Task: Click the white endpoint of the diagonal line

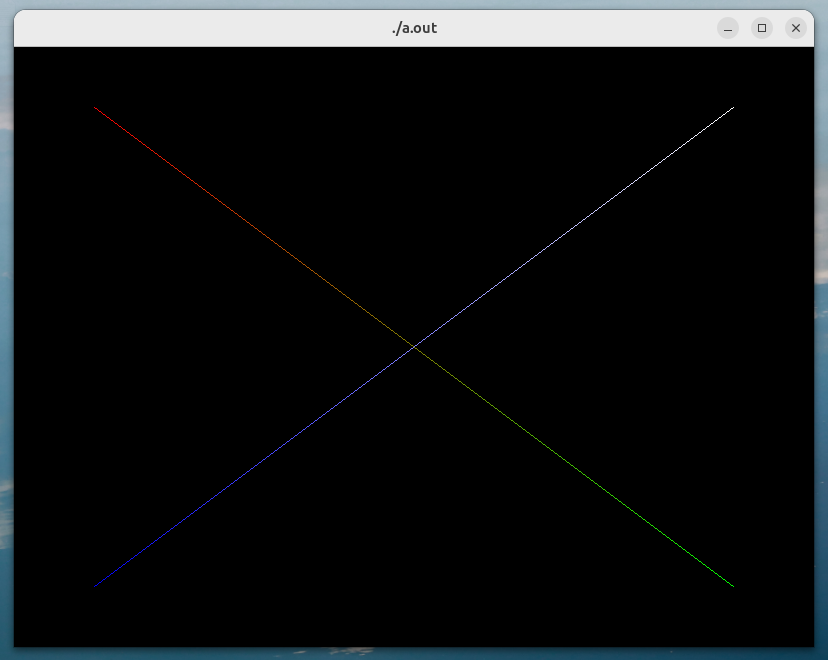Action: click(732, 108)
